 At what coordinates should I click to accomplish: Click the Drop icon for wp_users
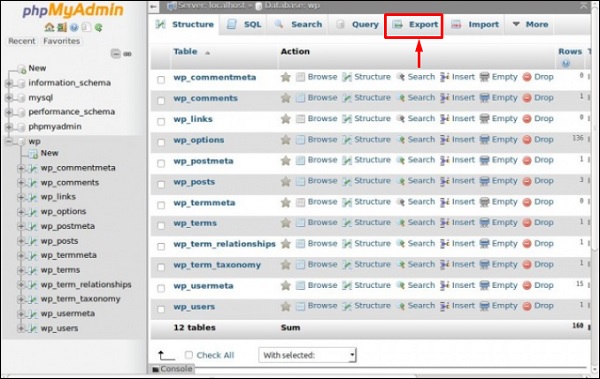pos(527,306)
